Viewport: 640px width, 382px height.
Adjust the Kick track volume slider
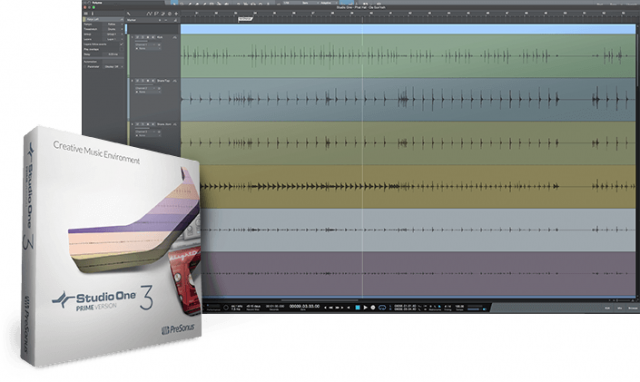[x=148, y=41]
